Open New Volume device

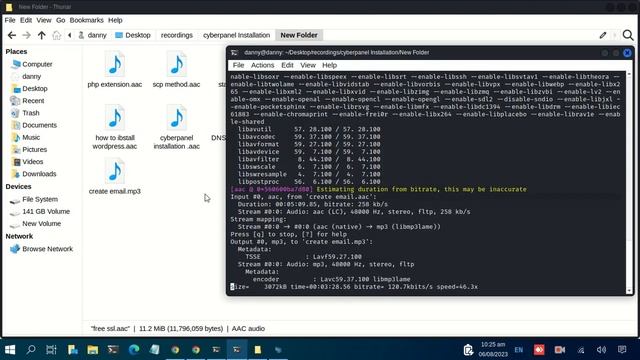click(x=41, y=224)
